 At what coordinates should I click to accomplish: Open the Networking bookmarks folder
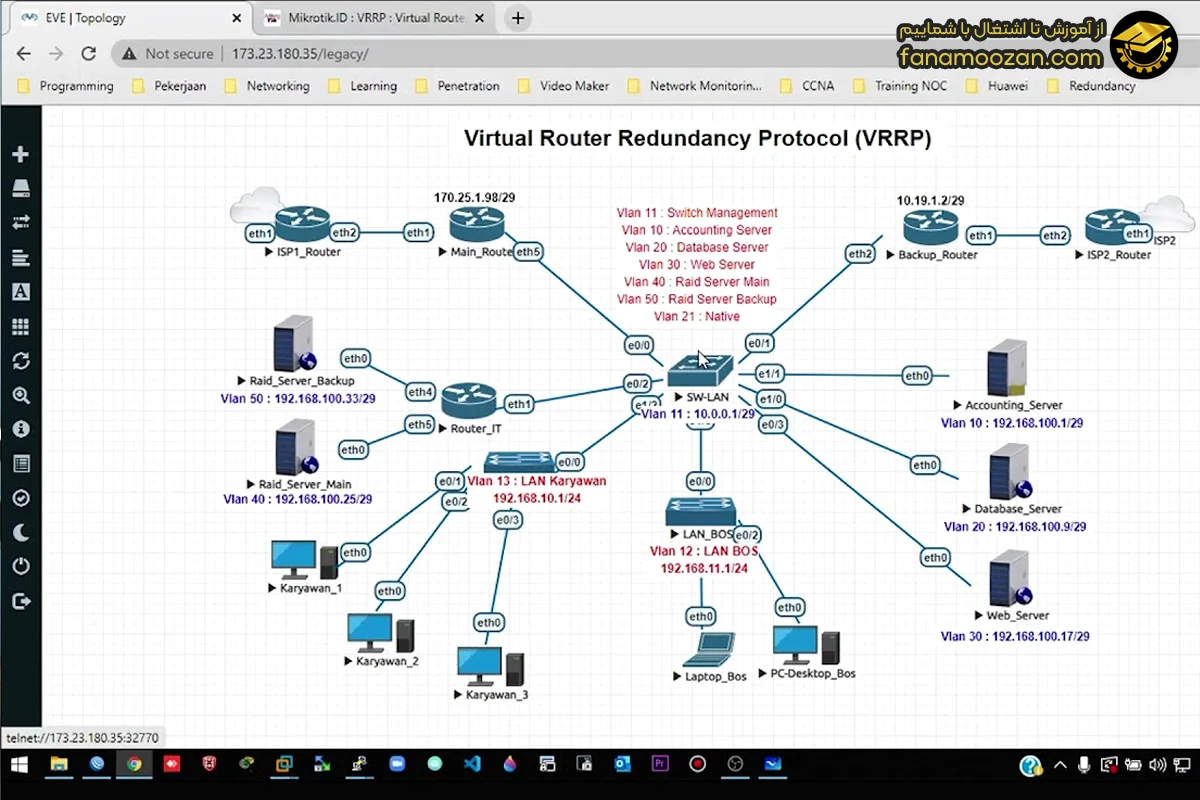click(x=267, y=86)
